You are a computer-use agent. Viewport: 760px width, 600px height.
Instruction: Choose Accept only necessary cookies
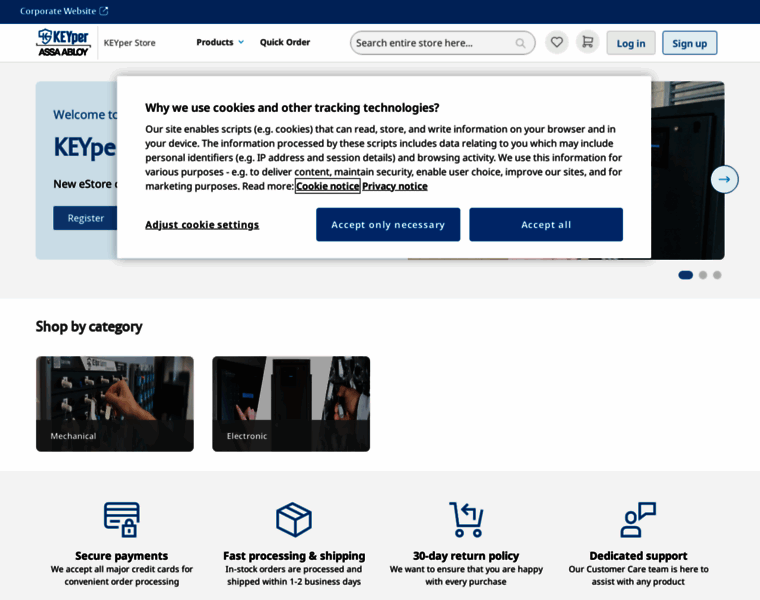pos(388,224)
